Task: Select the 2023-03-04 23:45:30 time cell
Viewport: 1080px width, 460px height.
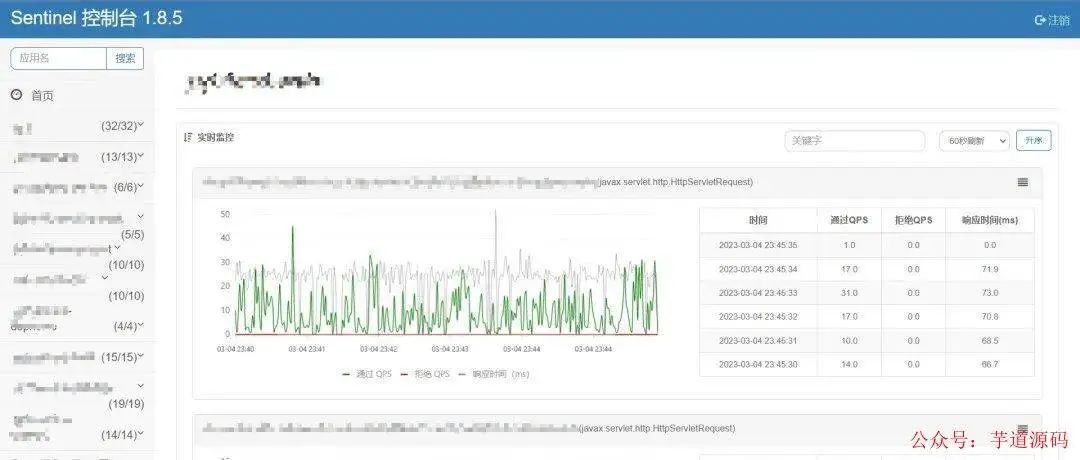Action: coord(758,364)
